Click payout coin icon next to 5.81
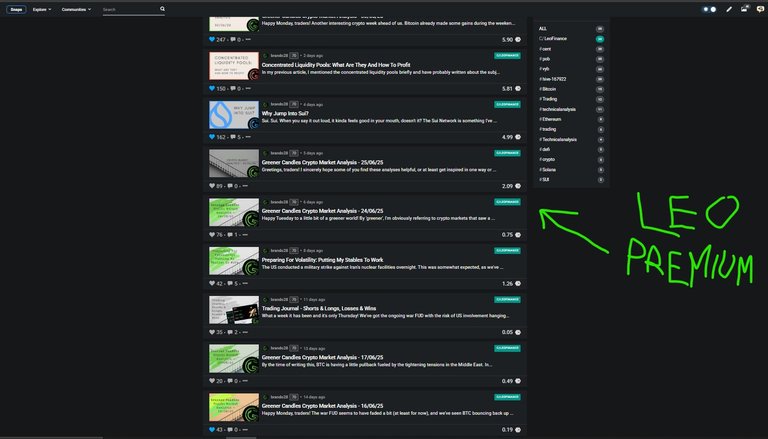 pyautogui.click(x=518, y=89)
